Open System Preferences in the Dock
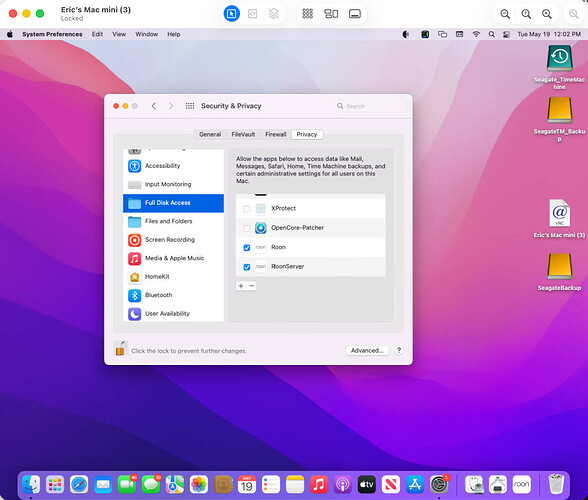 [439, 484]
